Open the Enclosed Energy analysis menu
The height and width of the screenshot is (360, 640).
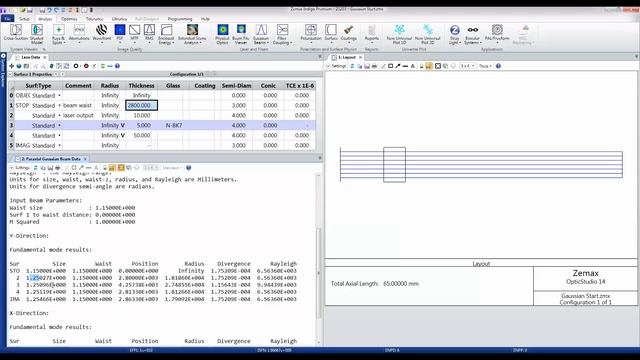pyautogui.click(x=166, y=33)
